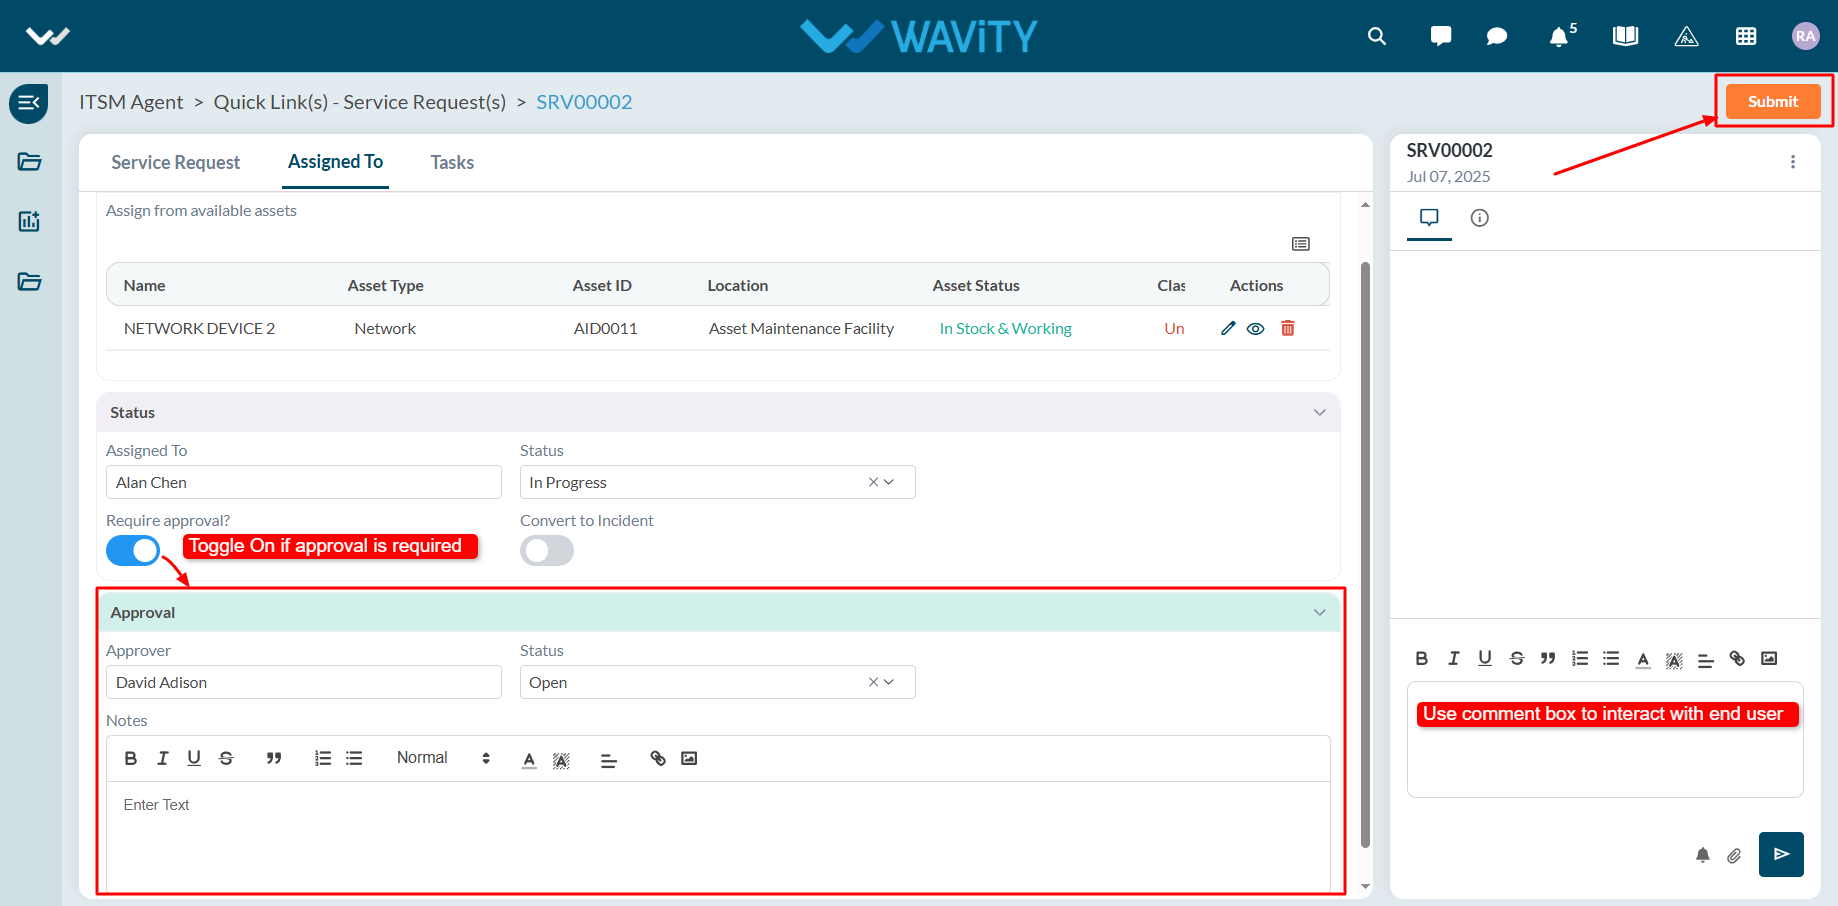
Task: Send the comment with arrow button
Action: click(1781, 854)
